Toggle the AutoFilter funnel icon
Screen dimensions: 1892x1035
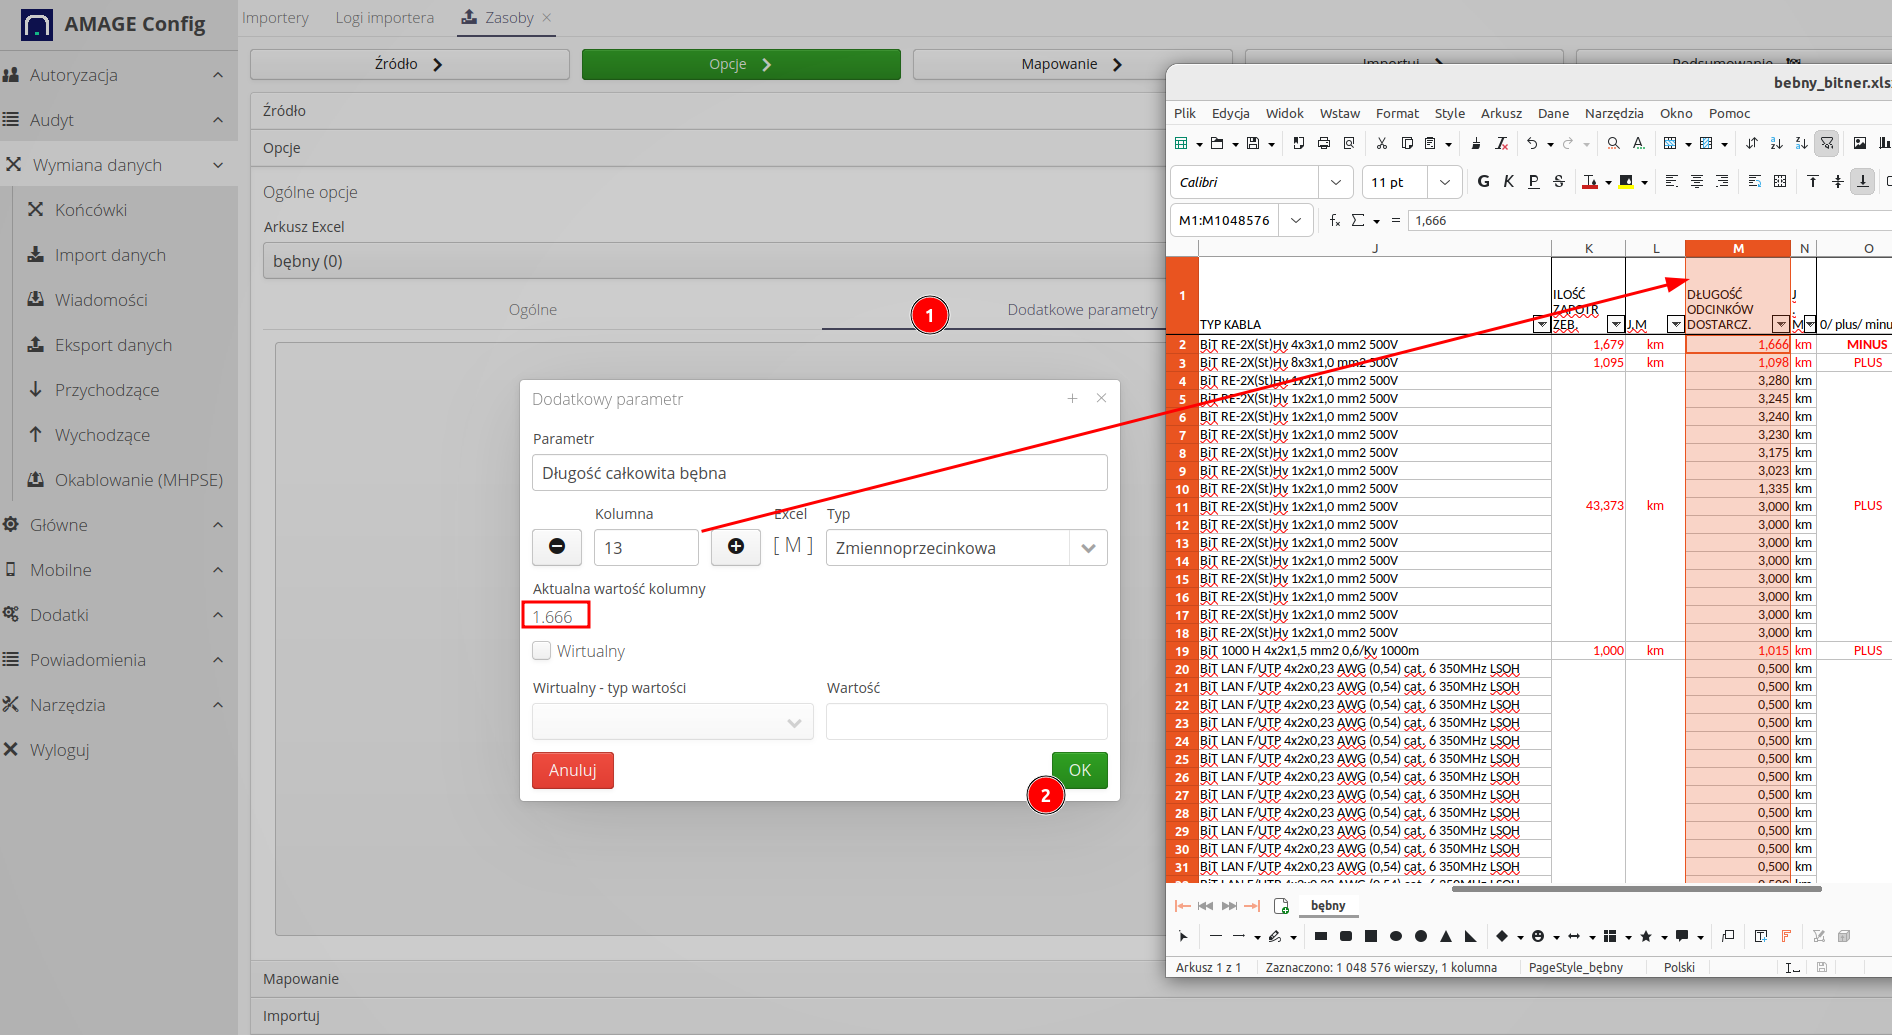point(1827,144)
